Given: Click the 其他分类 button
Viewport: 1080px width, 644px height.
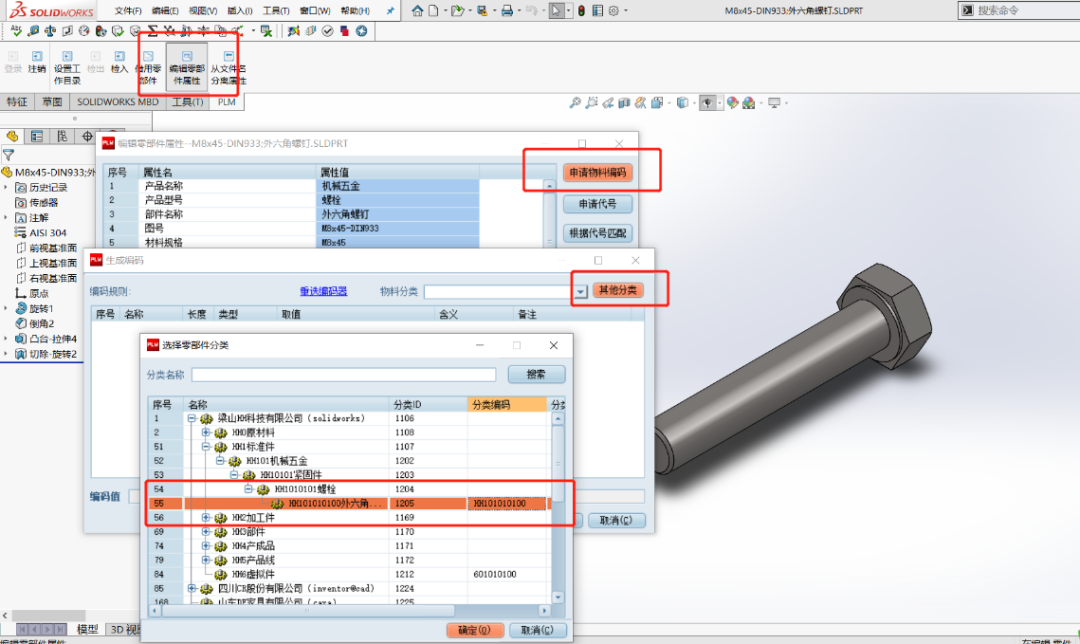Looking at the screenshot, I should tap(618, 290).
